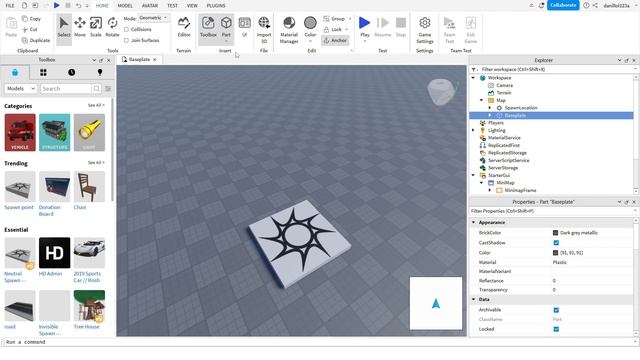Open Game Settings
The width and height of the screenshot is (640, 360).
tap(424, 30)
